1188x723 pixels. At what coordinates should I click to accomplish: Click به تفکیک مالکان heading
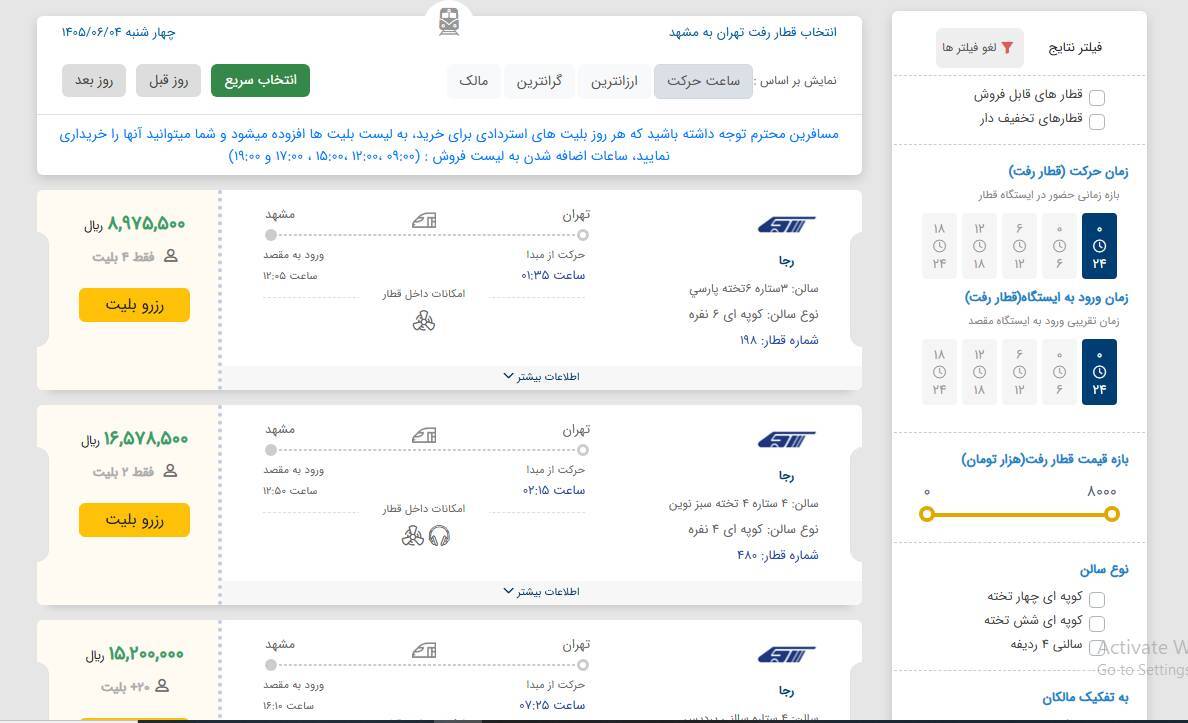1085,698
